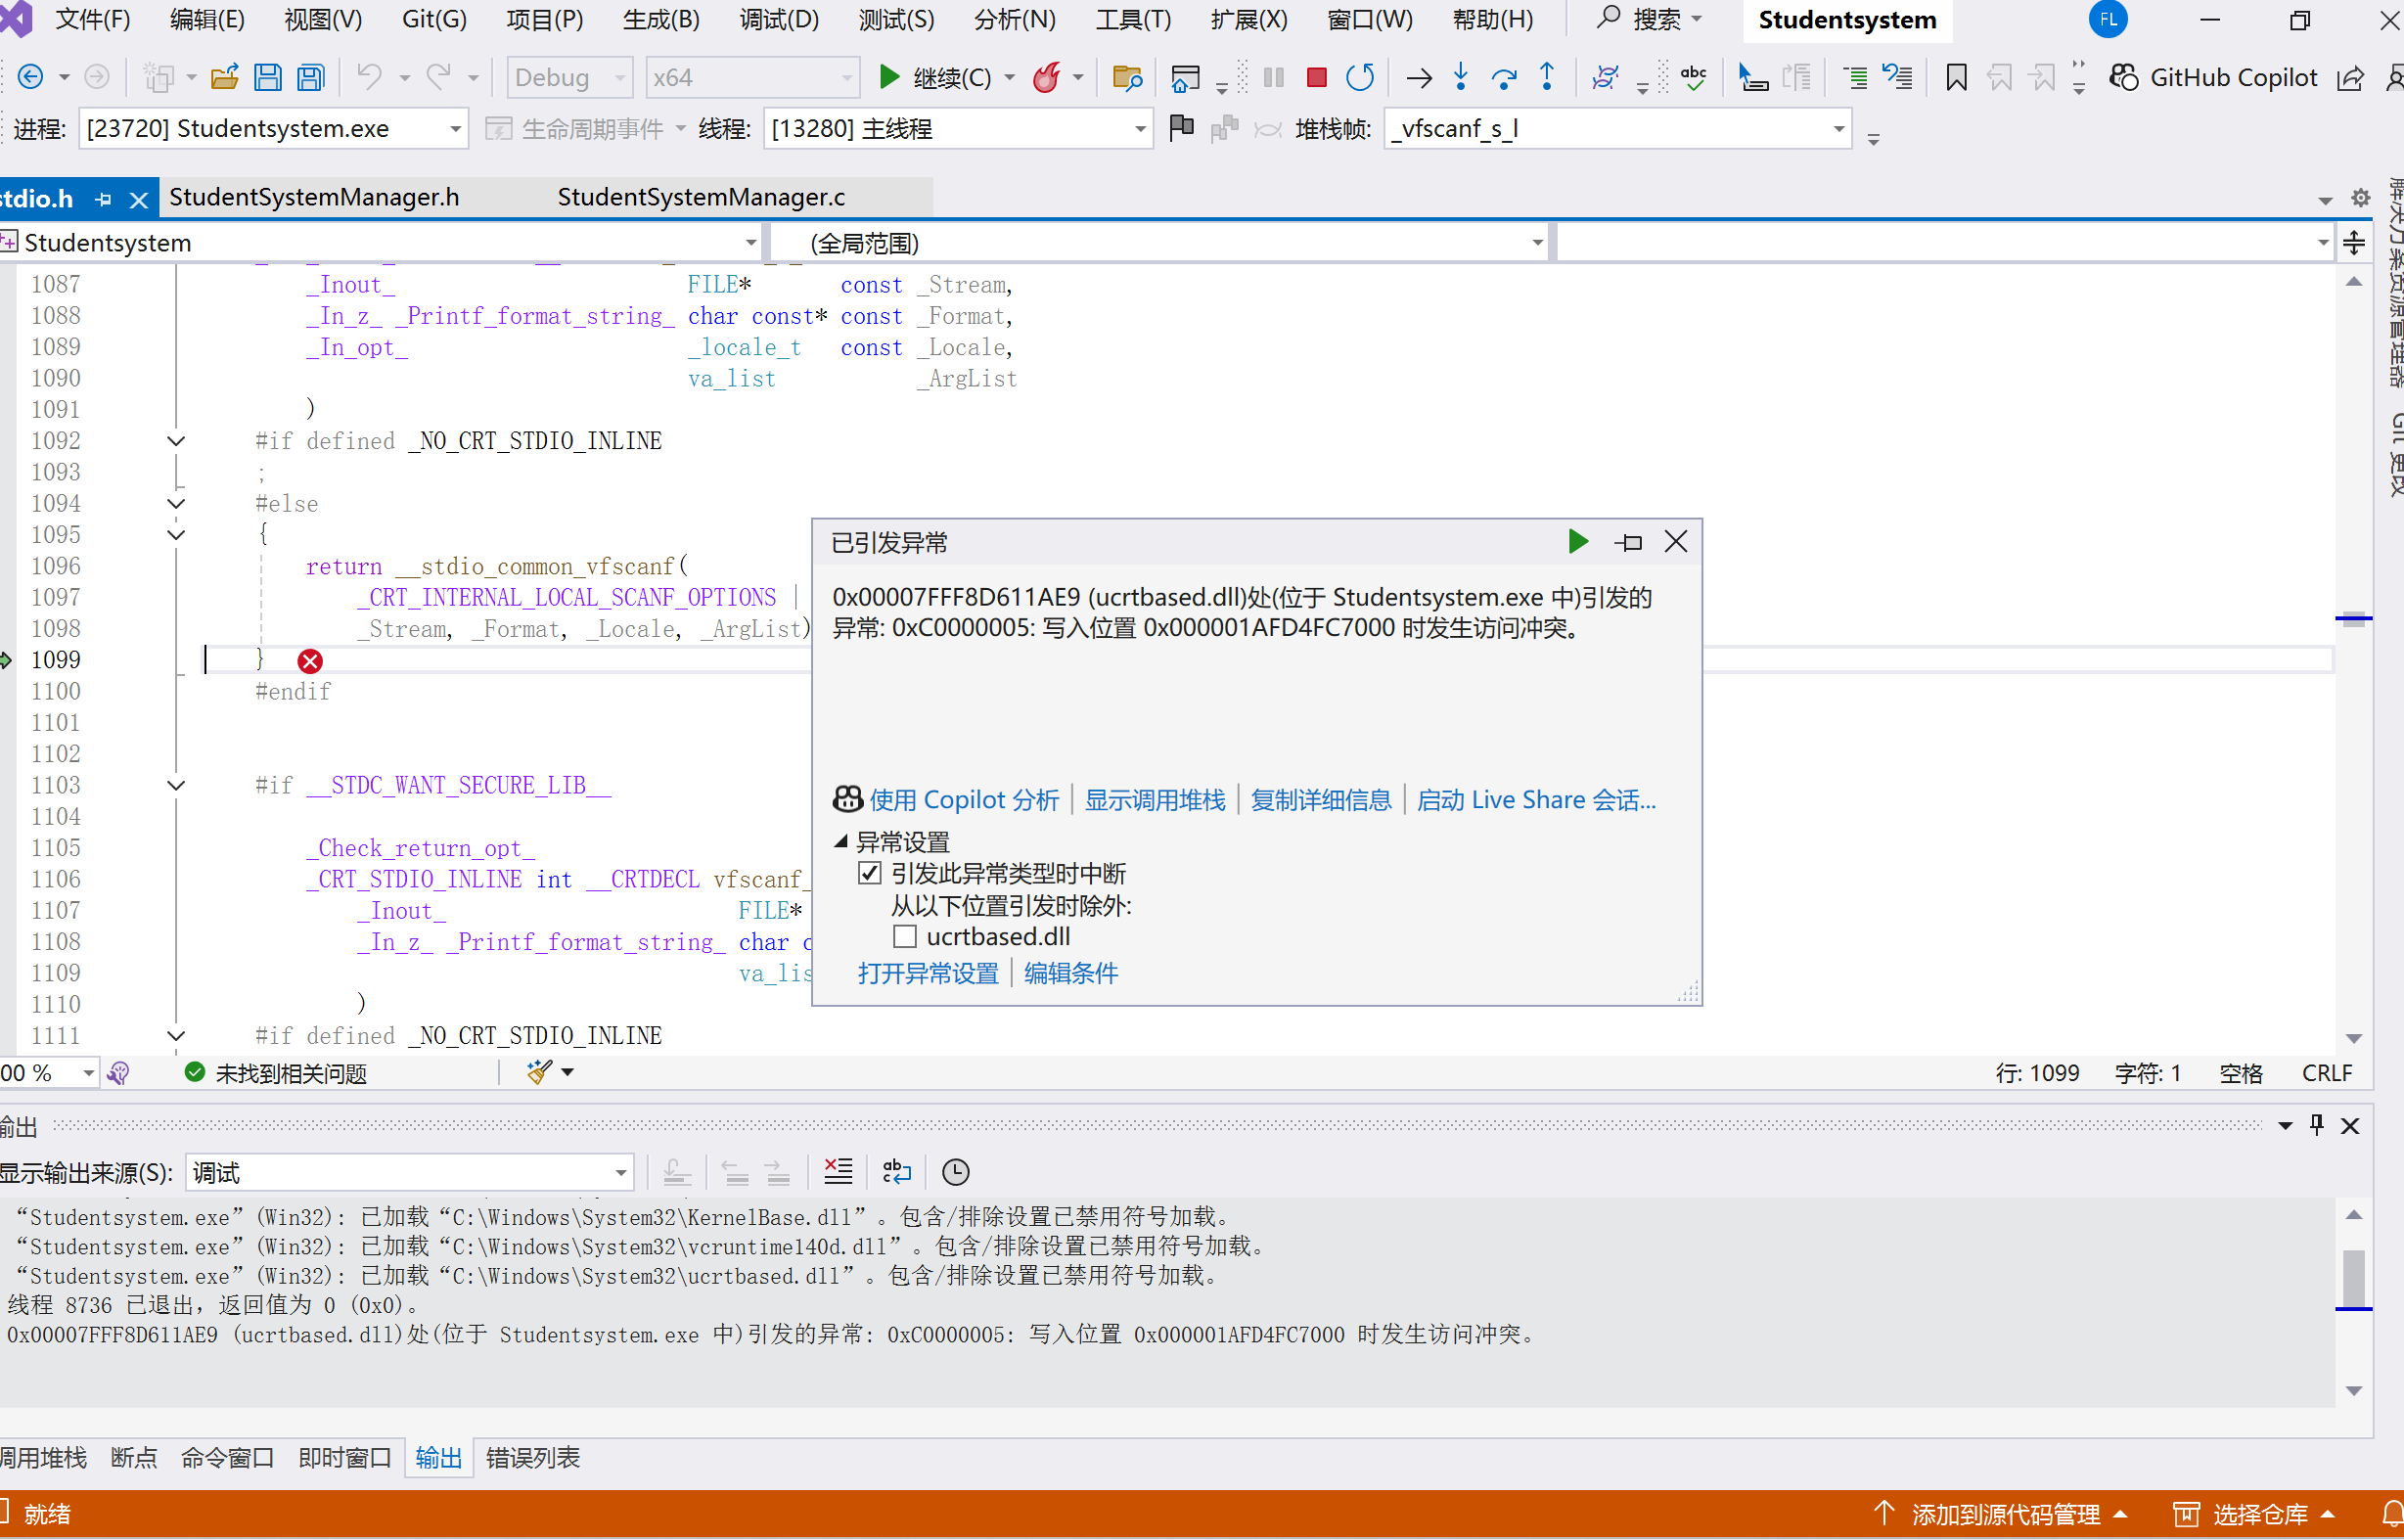Collapse the exception settings section
The height and width of the screenshot is (1540, 2404).
841,842
